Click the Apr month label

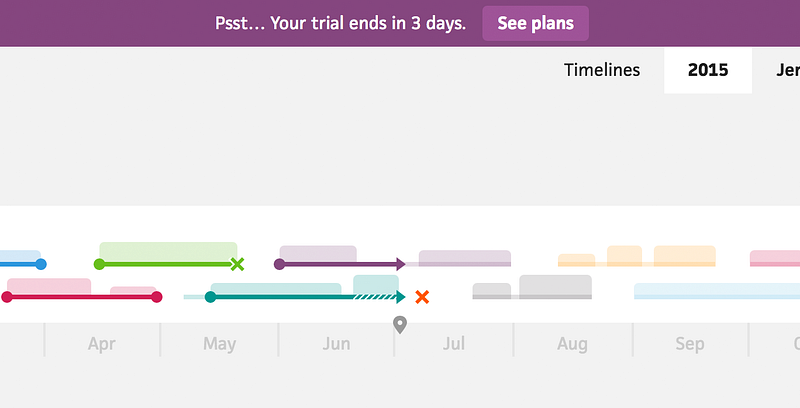click(x=102, y=344)
